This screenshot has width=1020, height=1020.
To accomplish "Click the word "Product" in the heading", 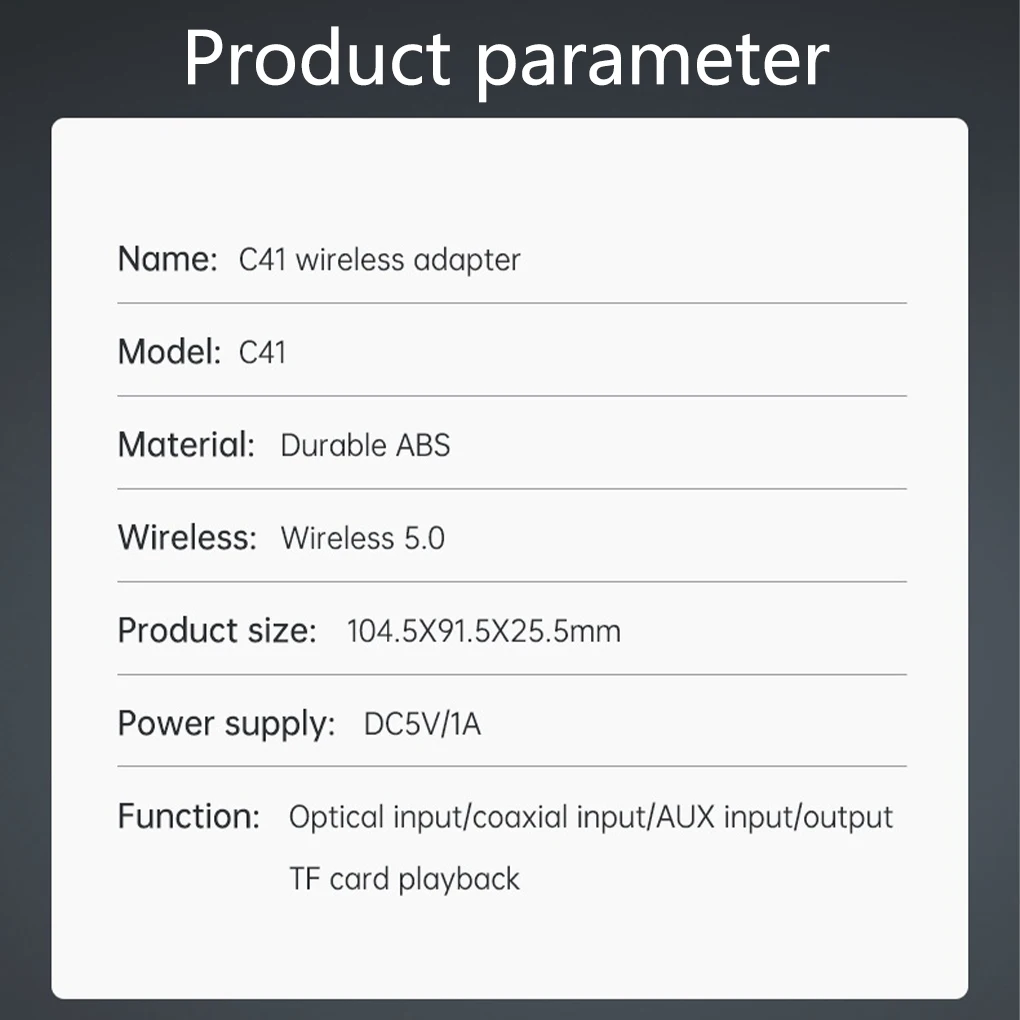I will pos(317,58).
